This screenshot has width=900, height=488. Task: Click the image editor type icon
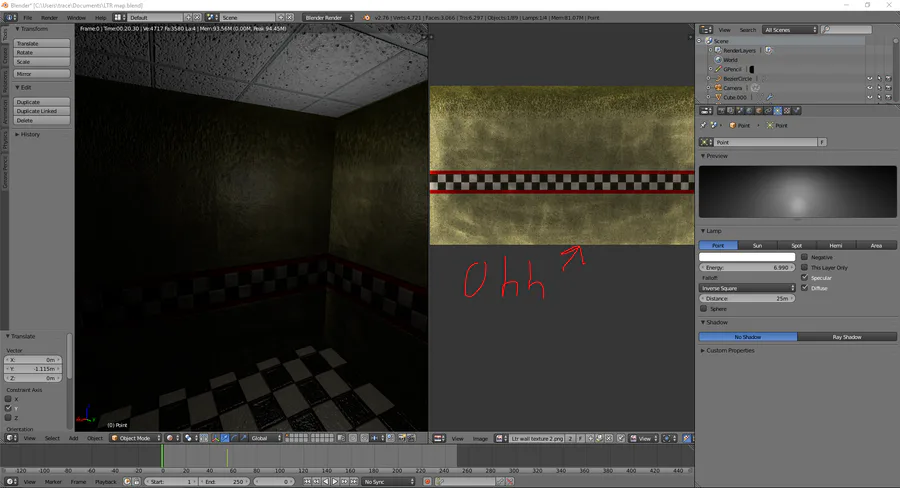click(x=439, y=438)
